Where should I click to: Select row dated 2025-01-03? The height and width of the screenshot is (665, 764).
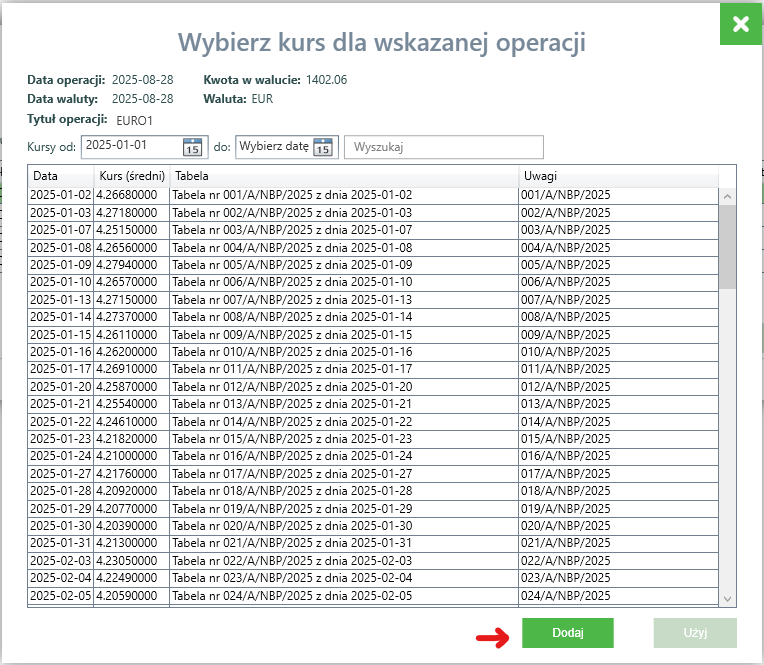point(373,213)
